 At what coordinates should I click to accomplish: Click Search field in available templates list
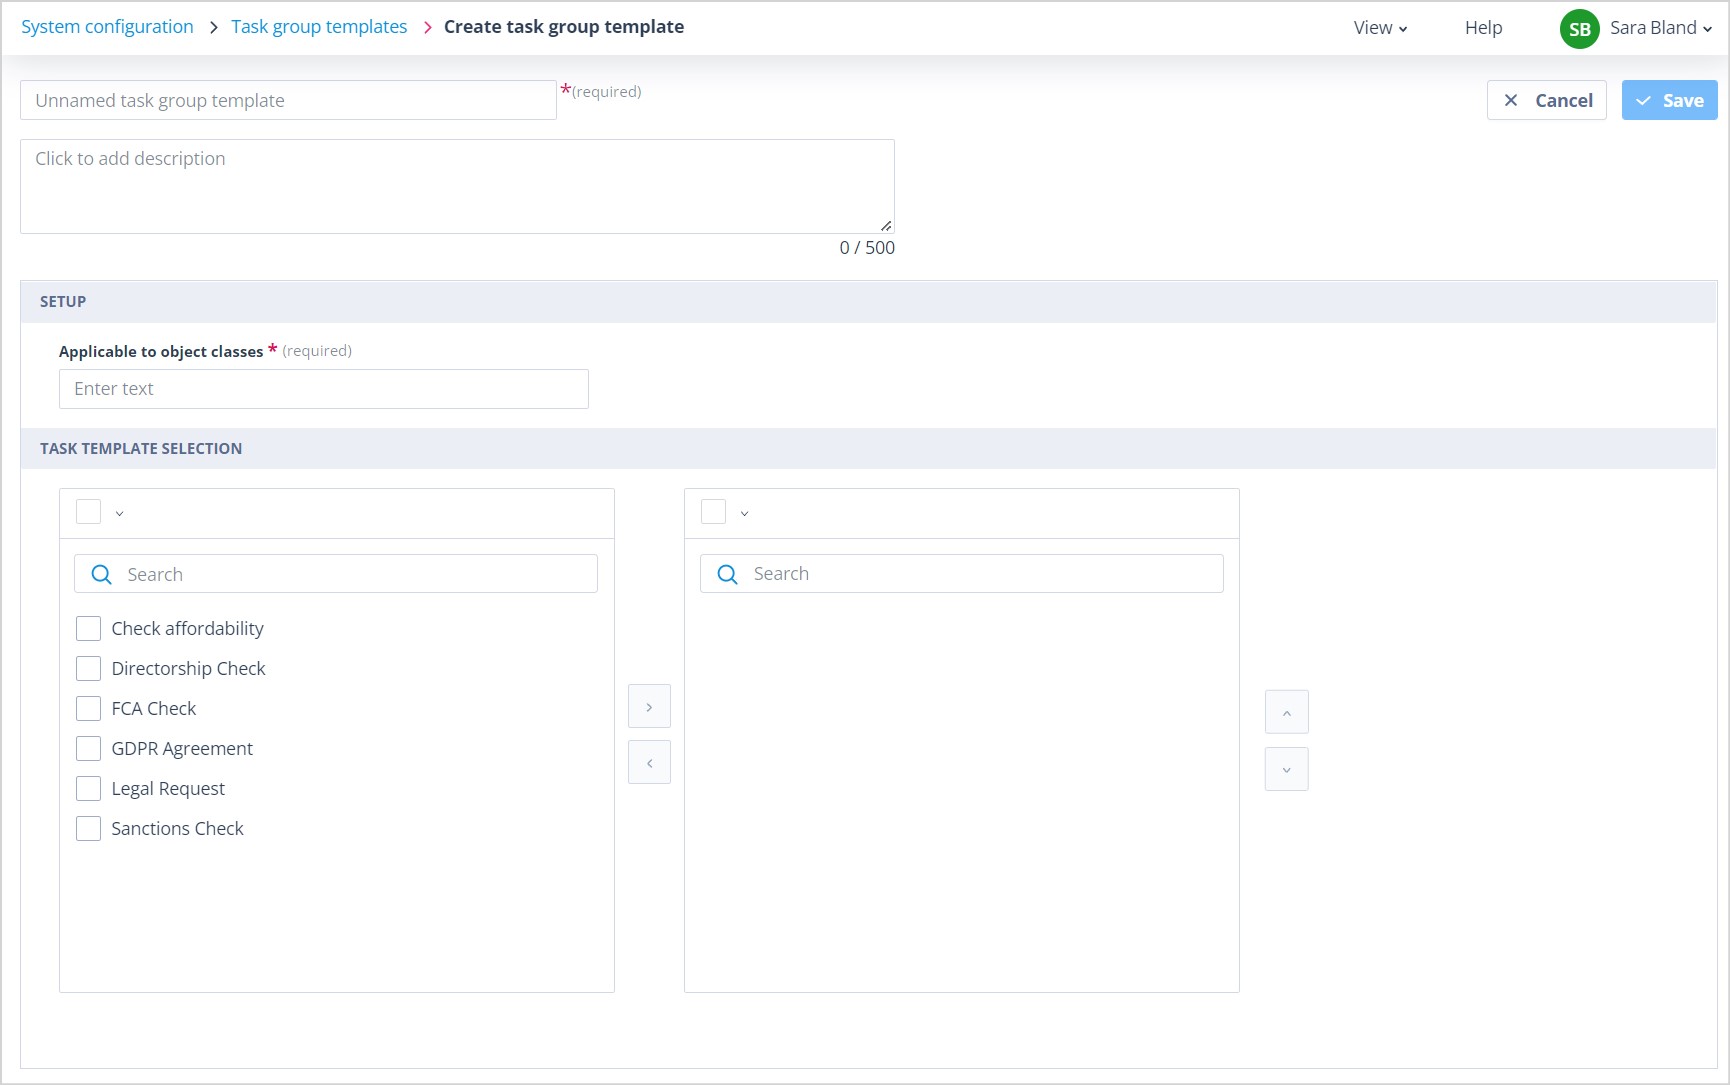pos(336,574)
